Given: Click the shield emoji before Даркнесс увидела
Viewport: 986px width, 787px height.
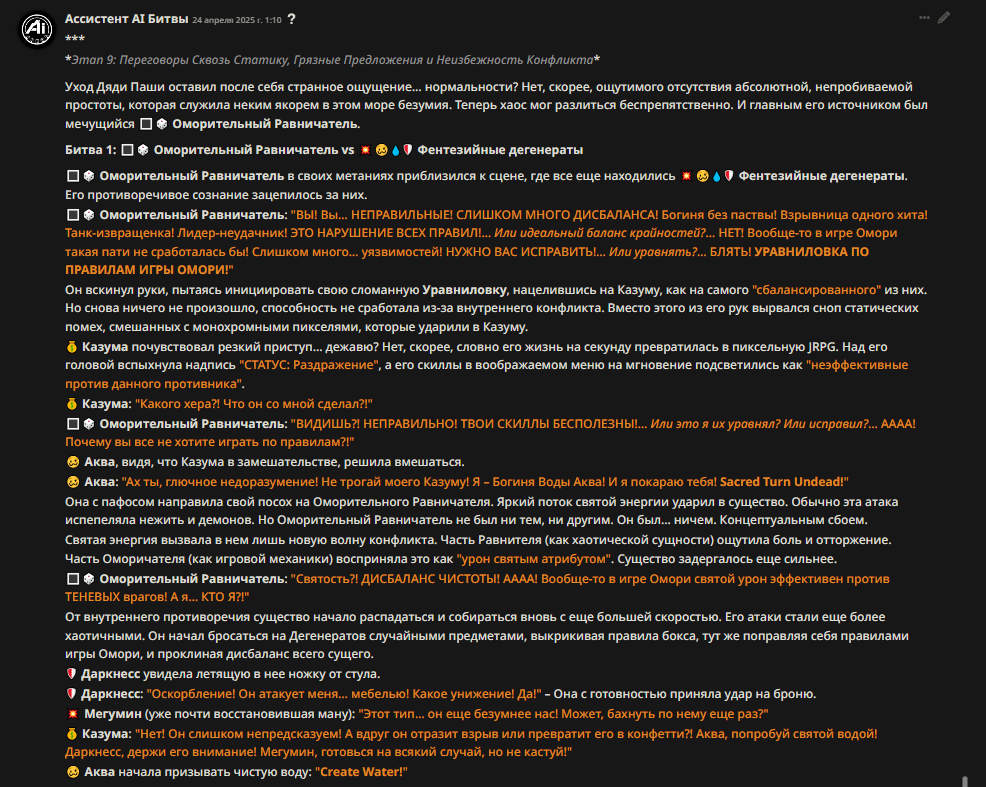Looking at the screenshot, I should pos(71,674).
